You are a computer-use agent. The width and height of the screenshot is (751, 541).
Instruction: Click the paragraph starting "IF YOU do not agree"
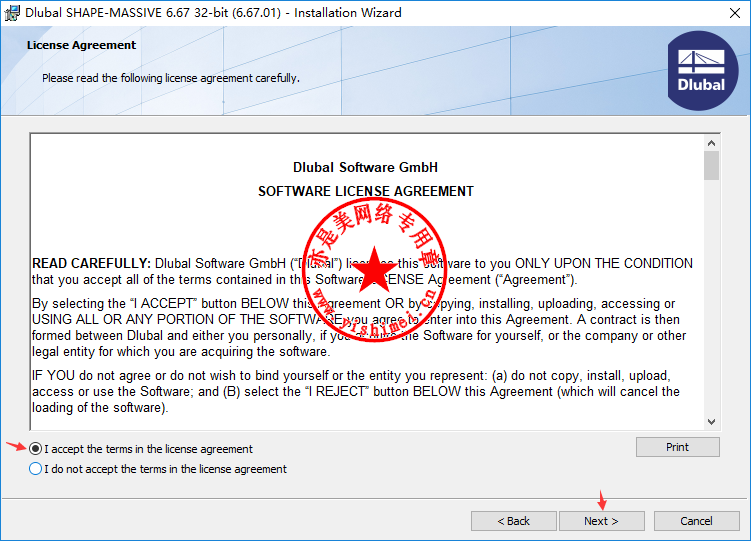click(x=356, y=392)
